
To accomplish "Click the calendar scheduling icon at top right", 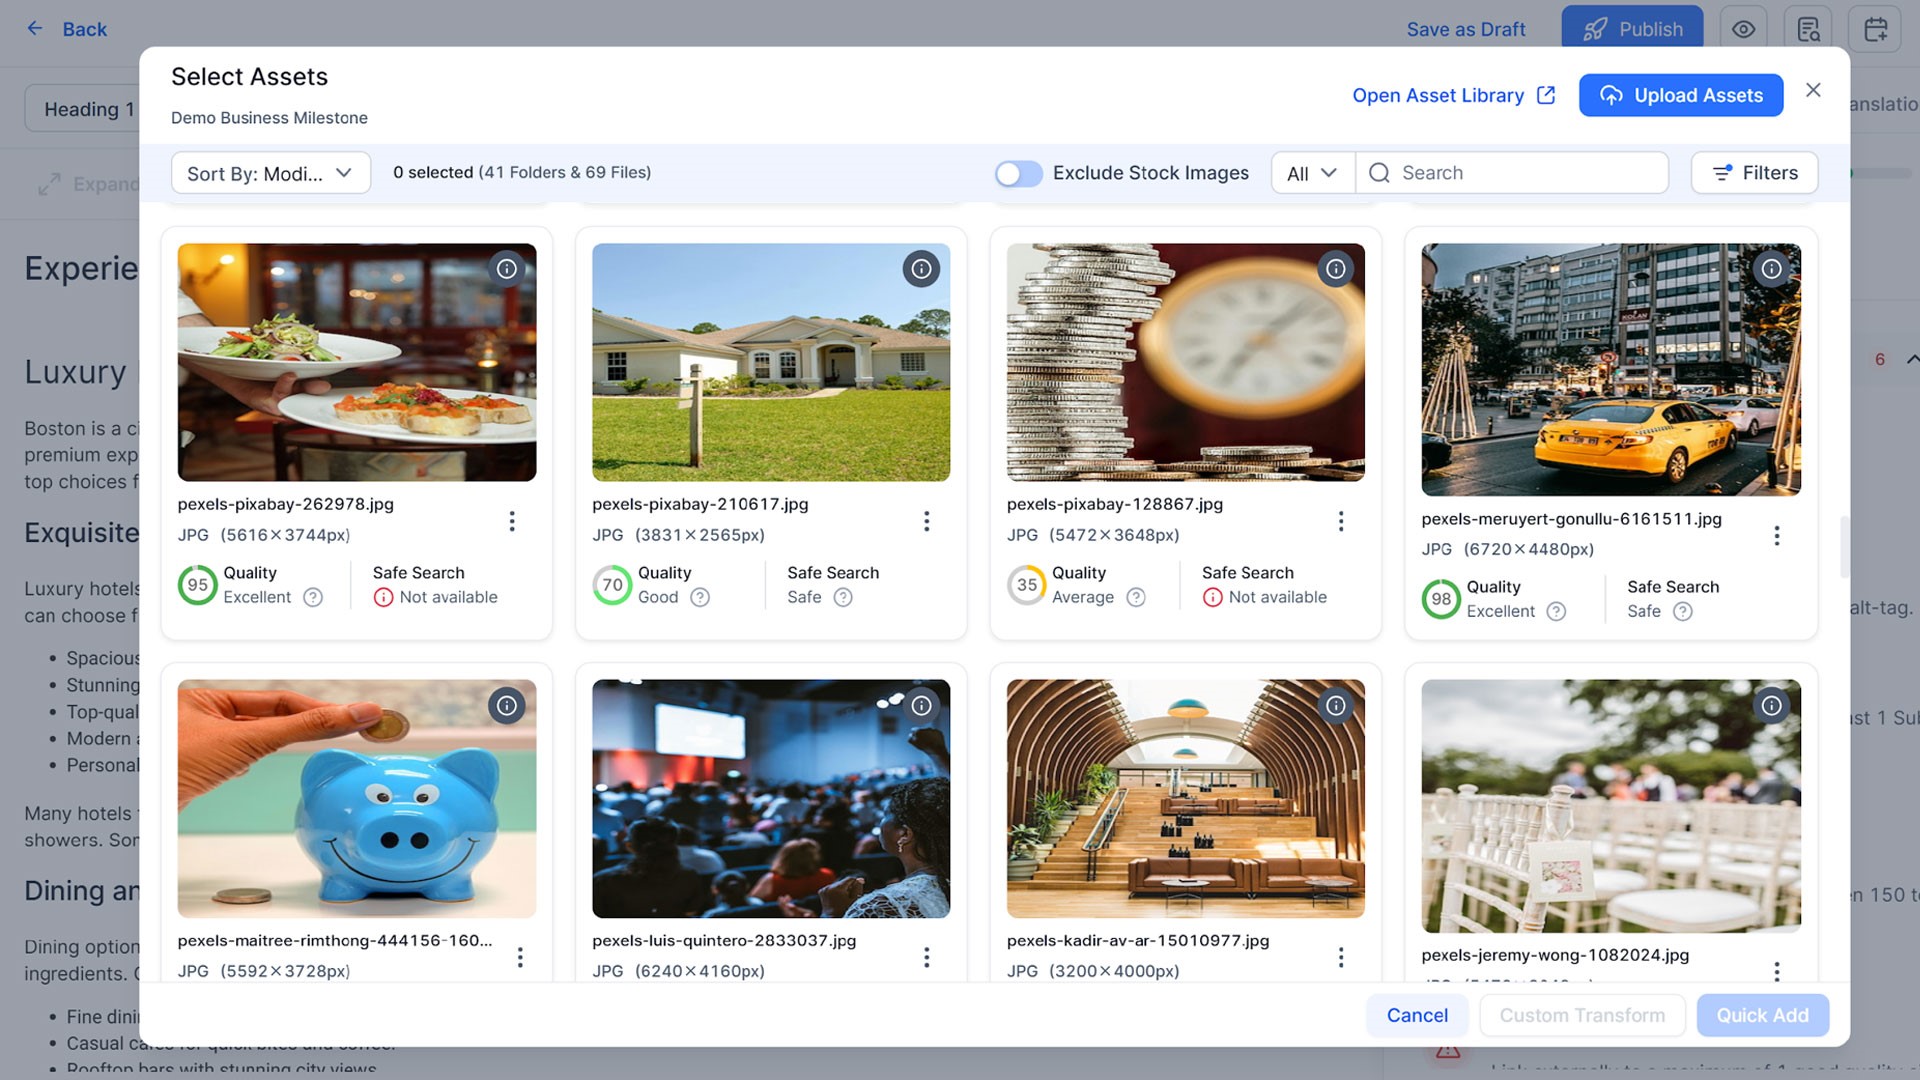I will [x=1875, y=28].
